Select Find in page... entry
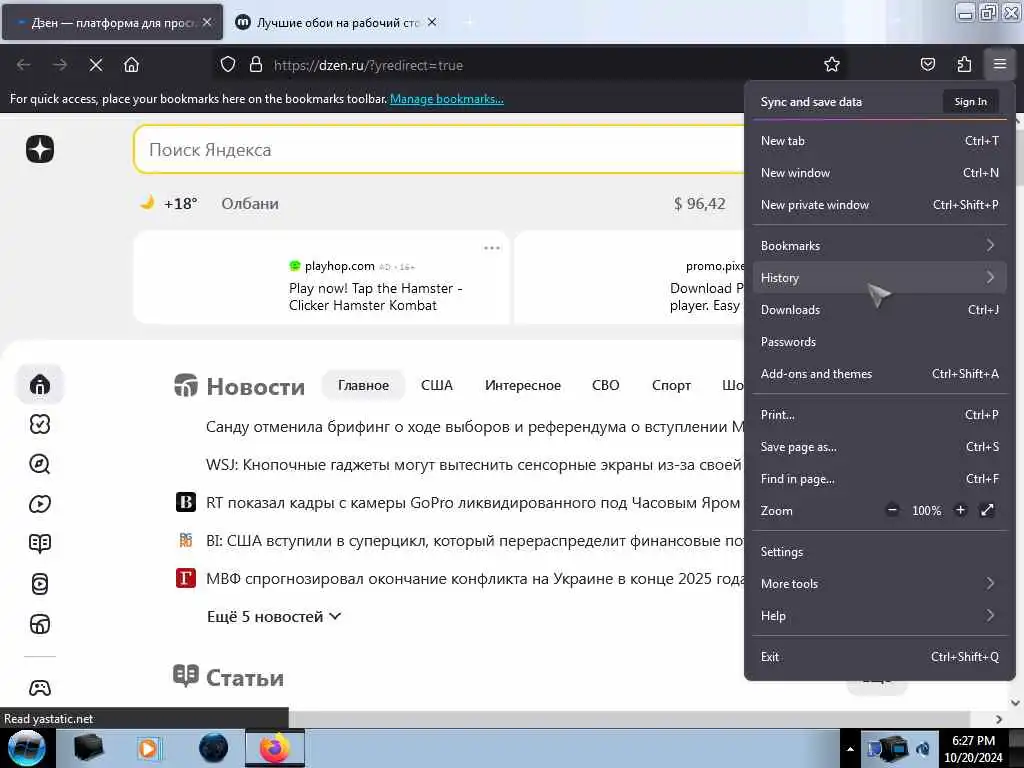The height and width of the screenshot is (768, 1024). 879,479
